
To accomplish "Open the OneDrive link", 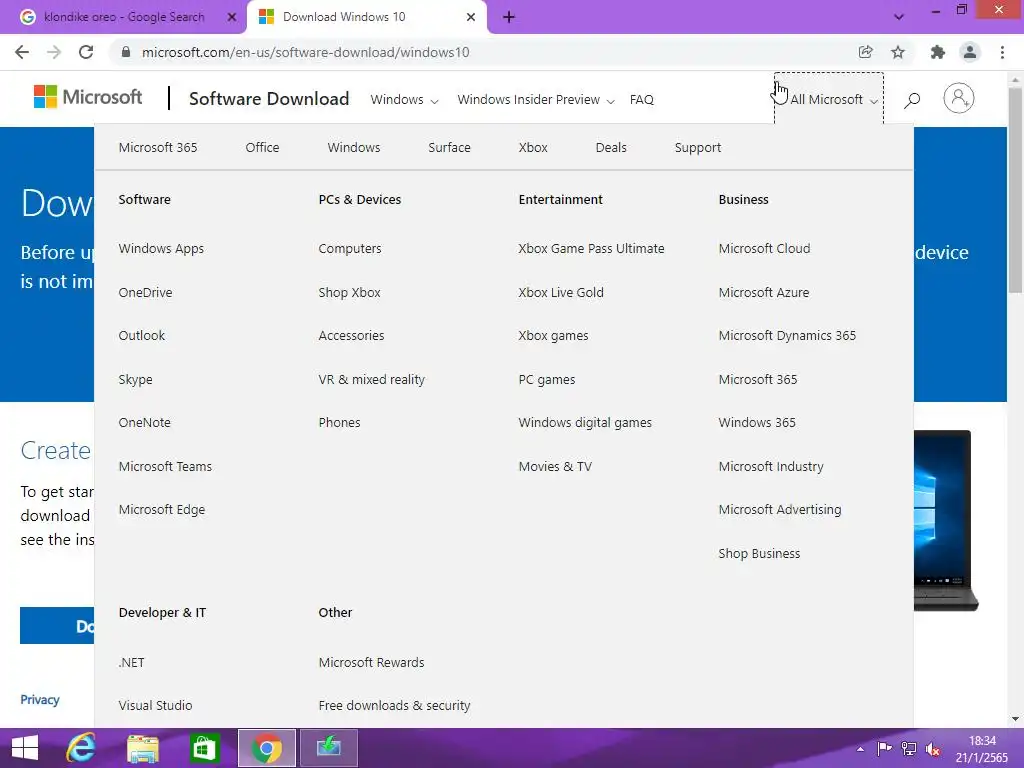I will 146,293.
